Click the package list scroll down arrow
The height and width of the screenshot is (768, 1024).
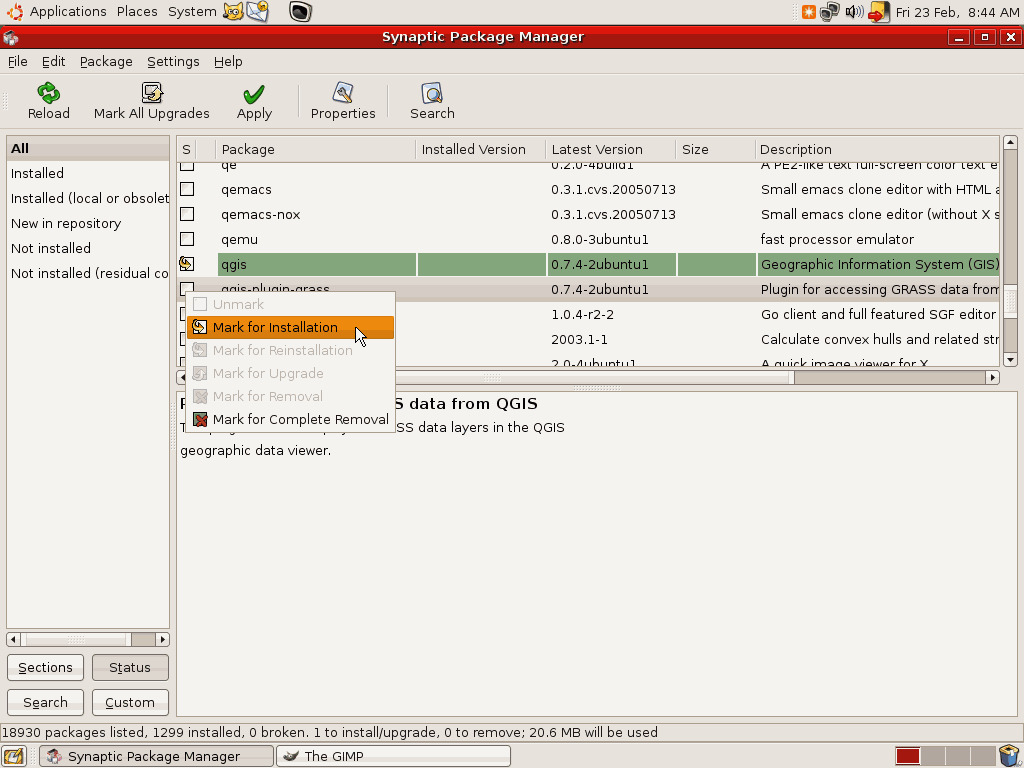tap(1010, 360)
